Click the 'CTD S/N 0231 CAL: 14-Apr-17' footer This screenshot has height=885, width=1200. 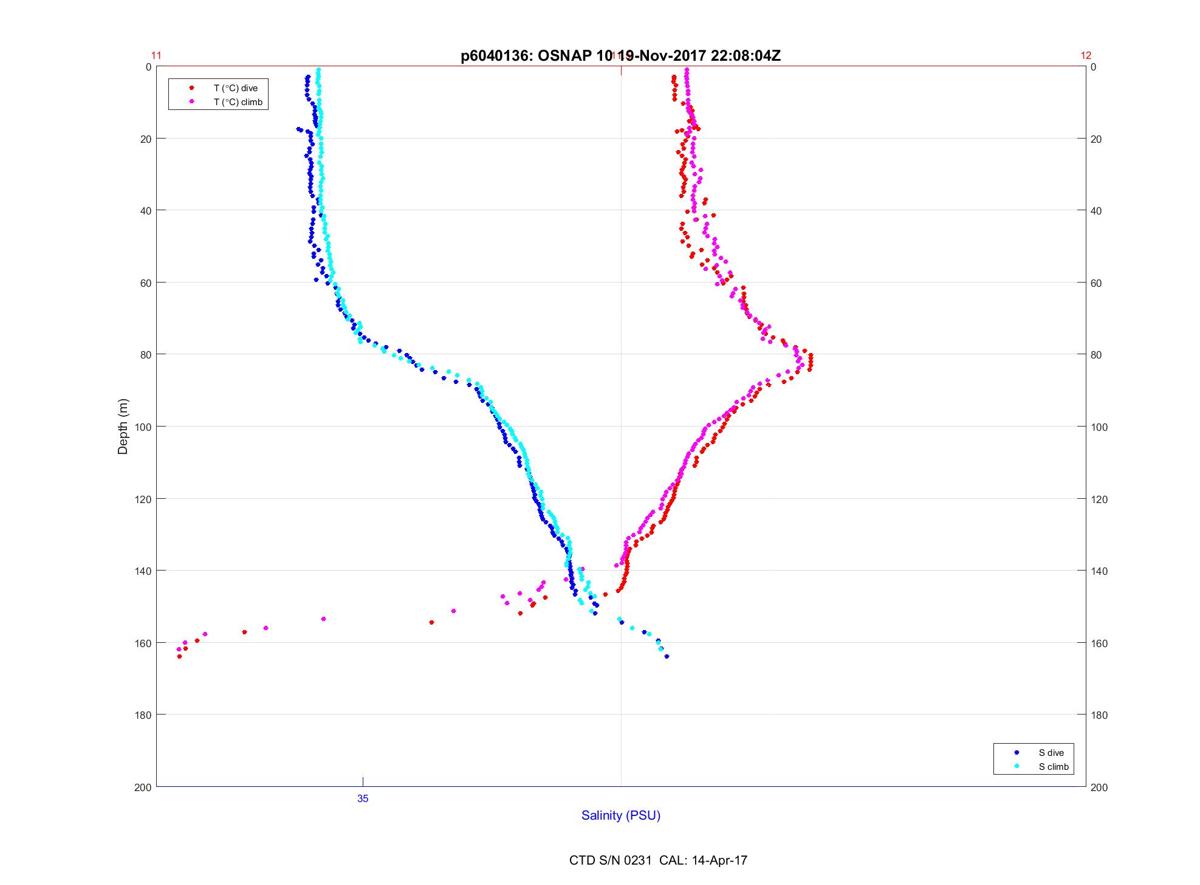point(657,859)
